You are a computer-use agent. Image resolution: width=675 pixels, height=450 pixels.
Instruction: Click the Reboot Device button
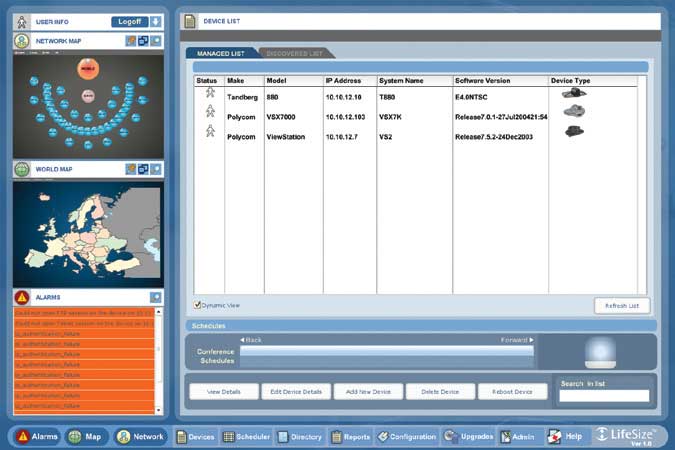coord(512,392)
